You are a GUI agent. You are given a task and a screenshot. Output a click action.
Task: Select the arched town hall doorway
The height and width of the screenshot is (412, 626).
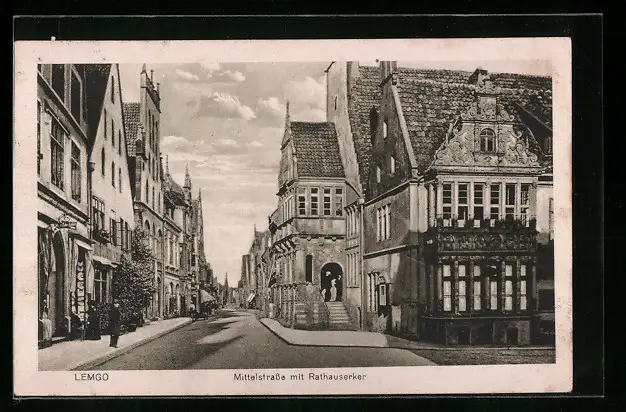tap(331, 281)
